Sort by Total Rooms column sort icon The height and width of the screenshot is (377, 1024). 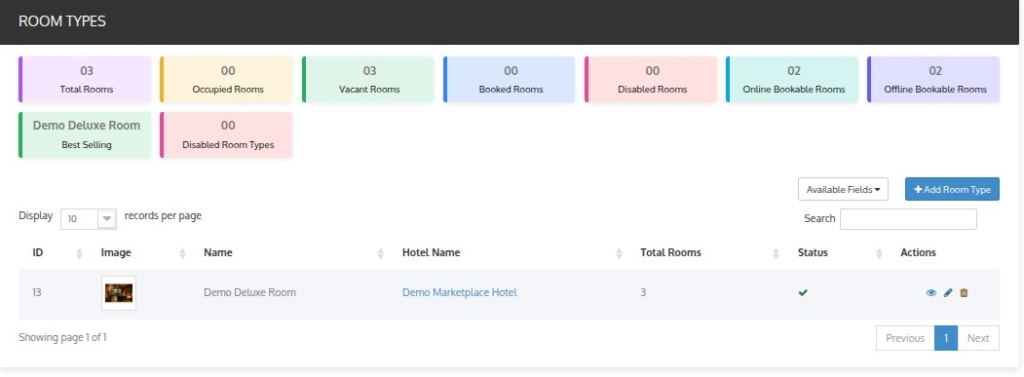776,254
